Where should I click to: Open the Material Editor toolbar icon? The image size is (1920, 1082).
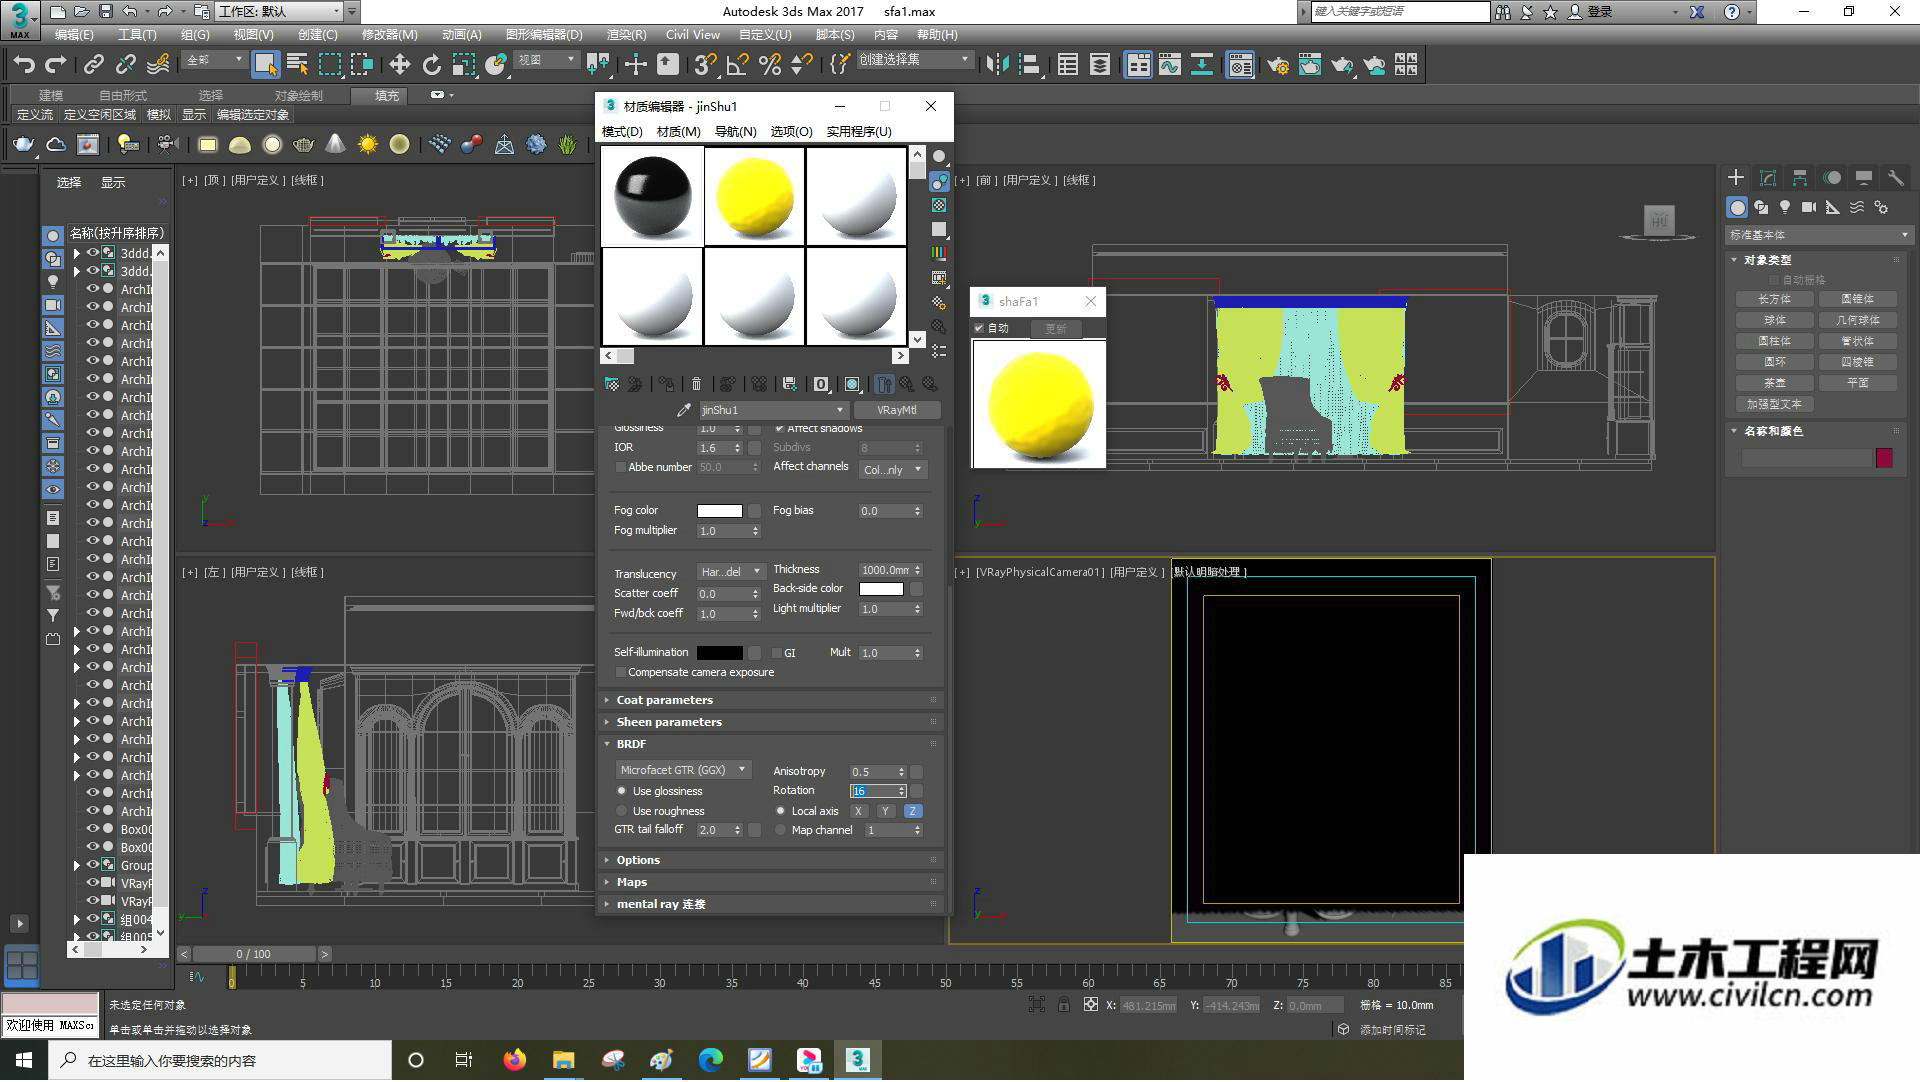click(x=1240, y=65)
